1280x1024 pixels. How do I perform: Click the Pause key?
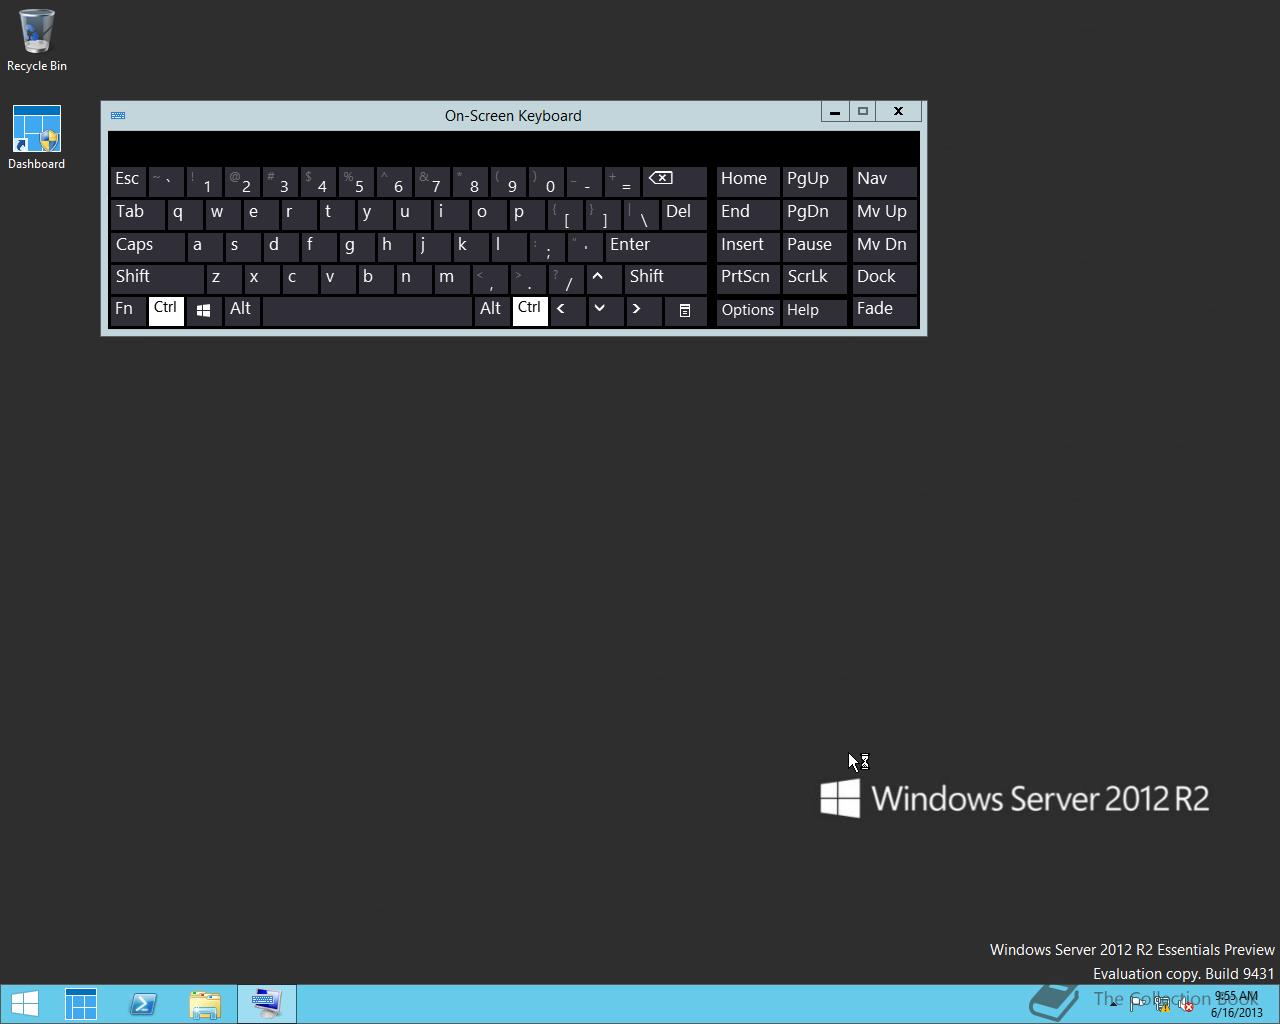point(814,246)
